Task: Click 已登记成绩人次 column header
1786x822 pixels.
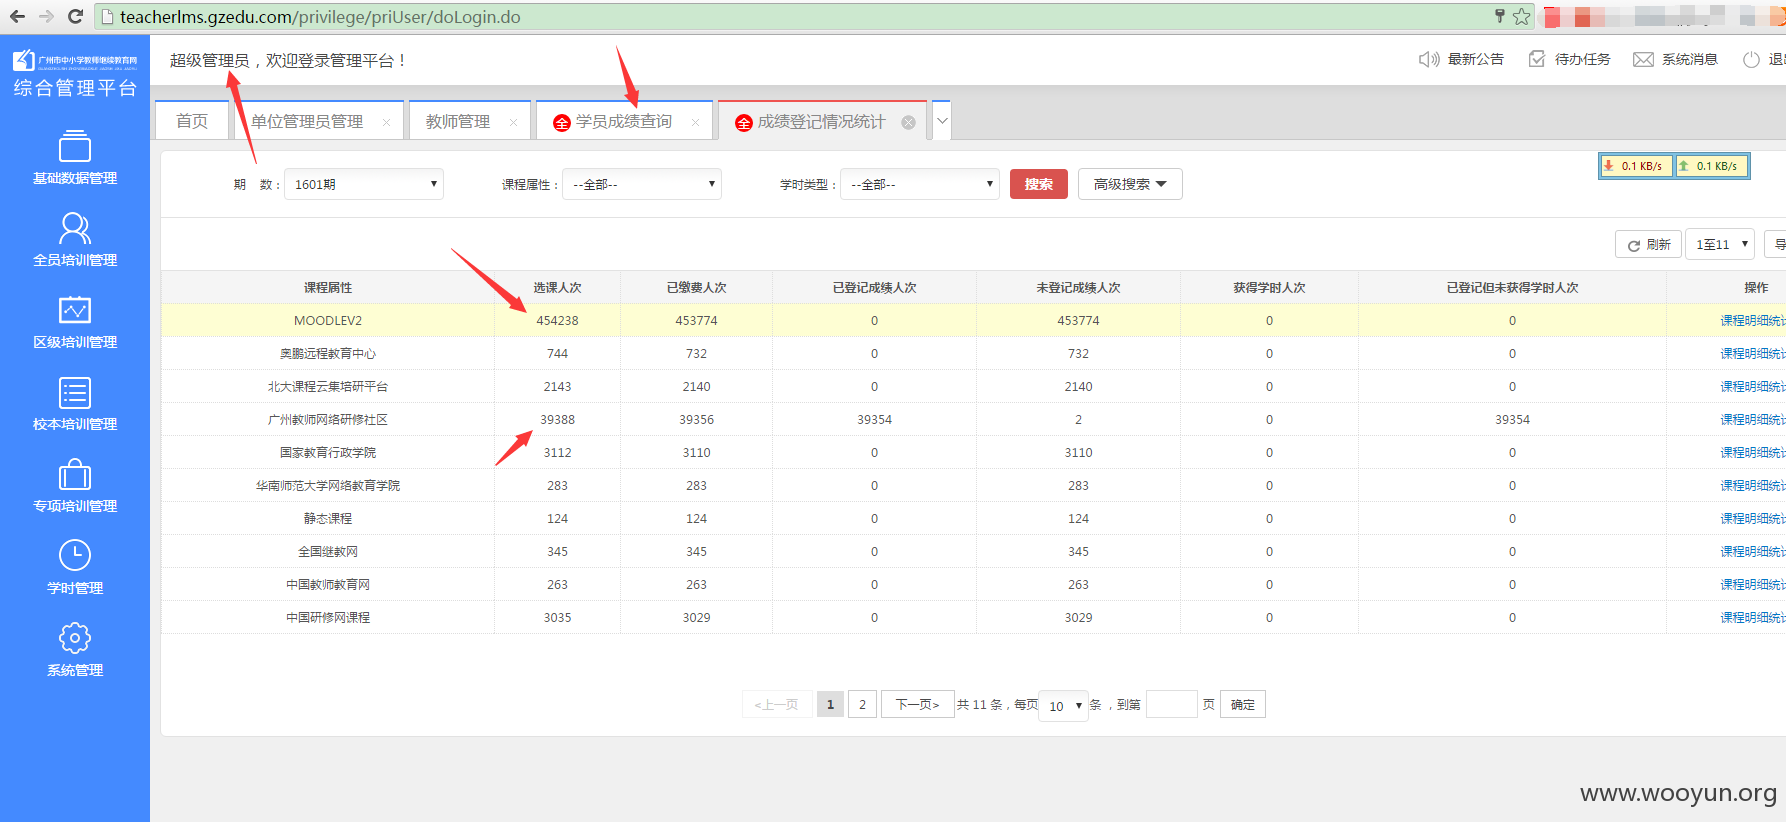Action: [874, 287]
